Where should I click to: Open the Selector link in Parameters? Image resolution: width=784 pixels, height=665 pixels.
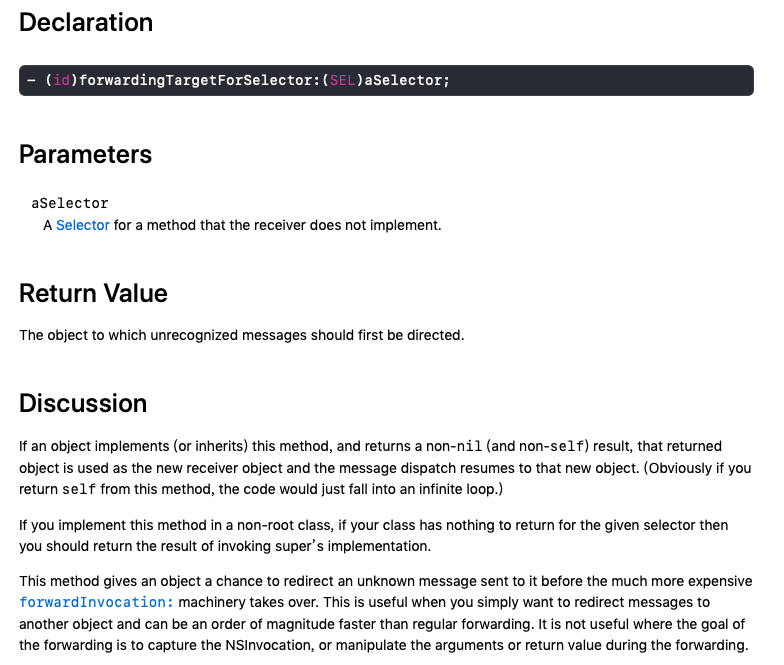82,226
